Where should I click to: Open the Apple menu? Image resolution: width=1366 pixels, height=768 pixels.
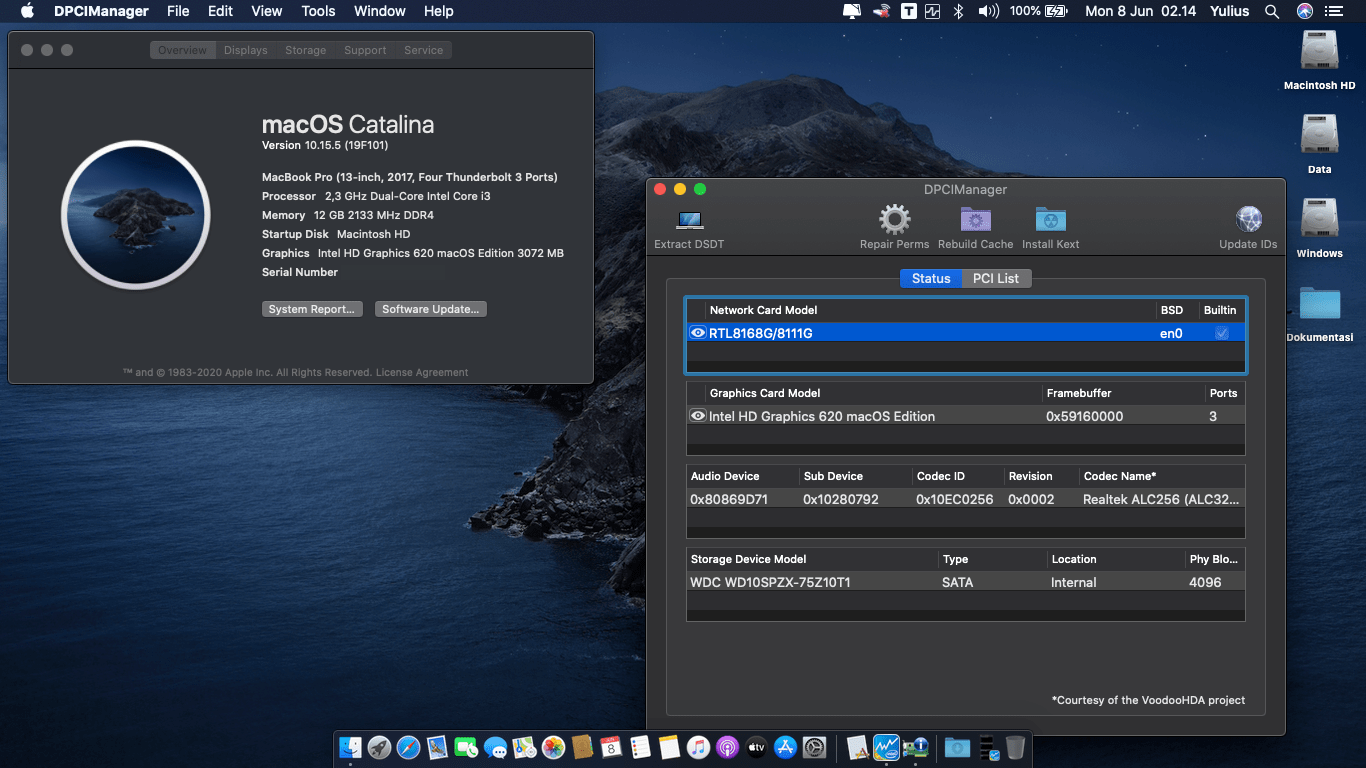[x=25, y=11]
